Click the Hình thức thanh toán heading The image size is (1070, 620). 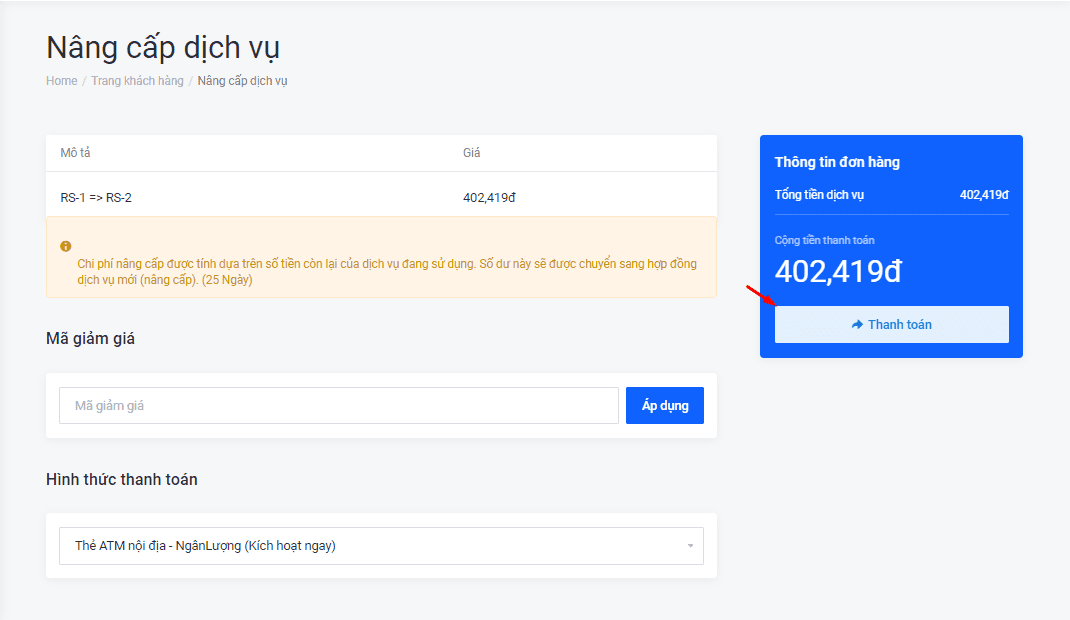[122, 480]
